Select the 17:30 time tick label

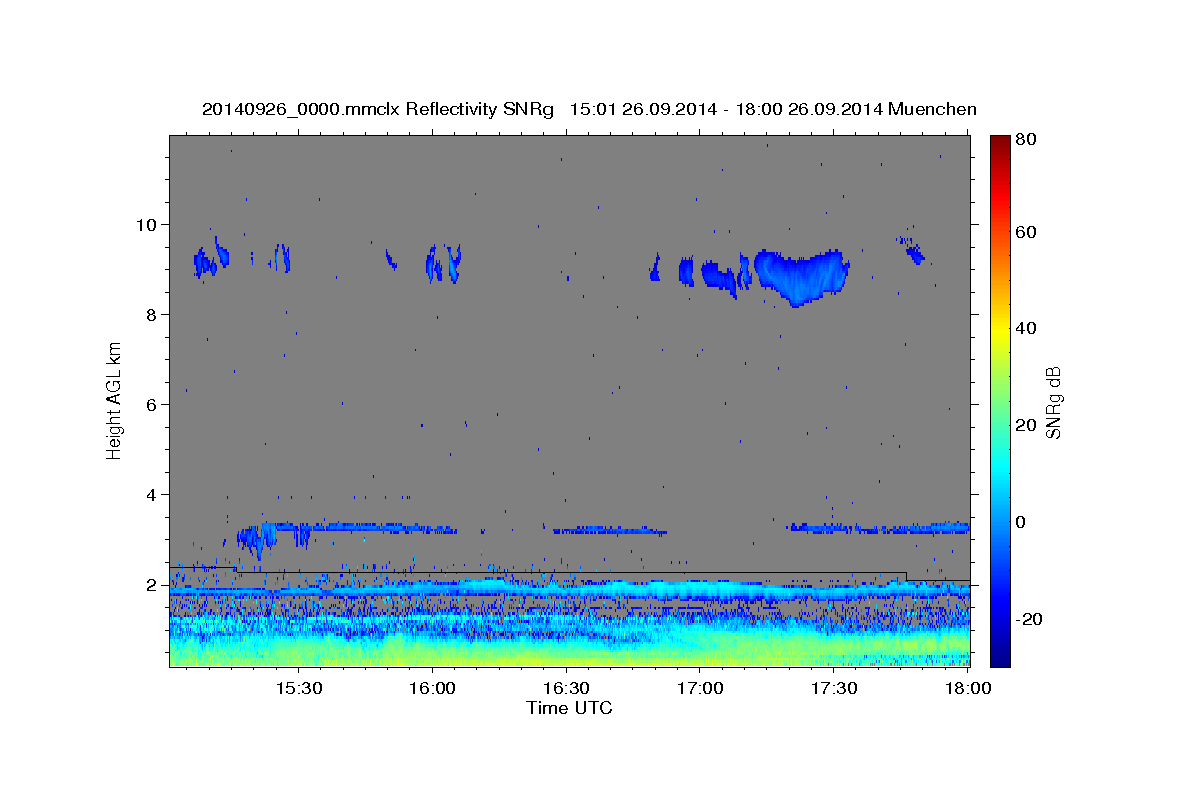point(834,689)
